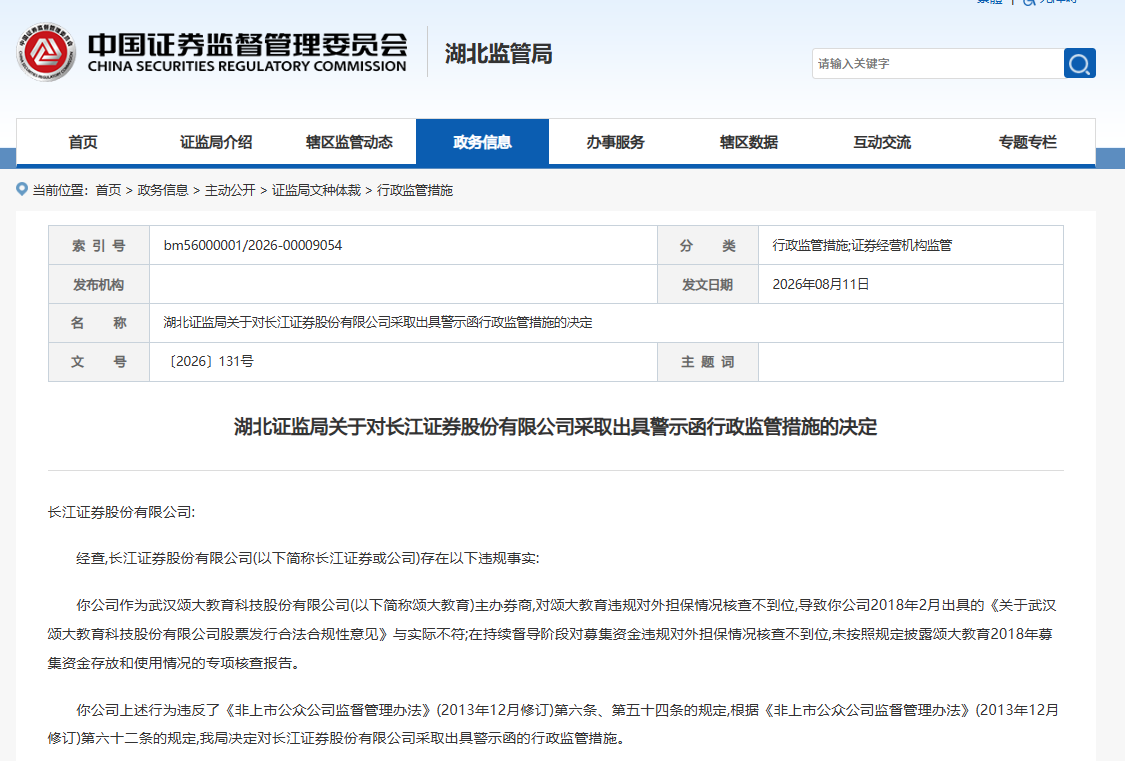Viewport: 1125px width, 761px height.
Task: Open the 首页 navigation tab
Action: click(x=83, y=142)
